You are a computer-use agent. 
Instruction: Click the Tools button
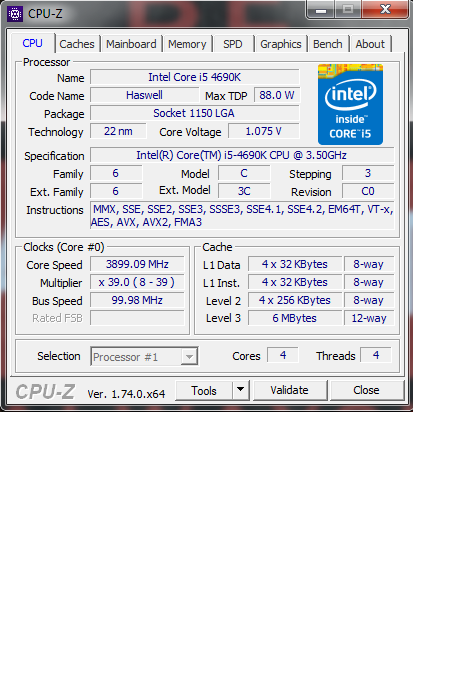tap(204, 390)
